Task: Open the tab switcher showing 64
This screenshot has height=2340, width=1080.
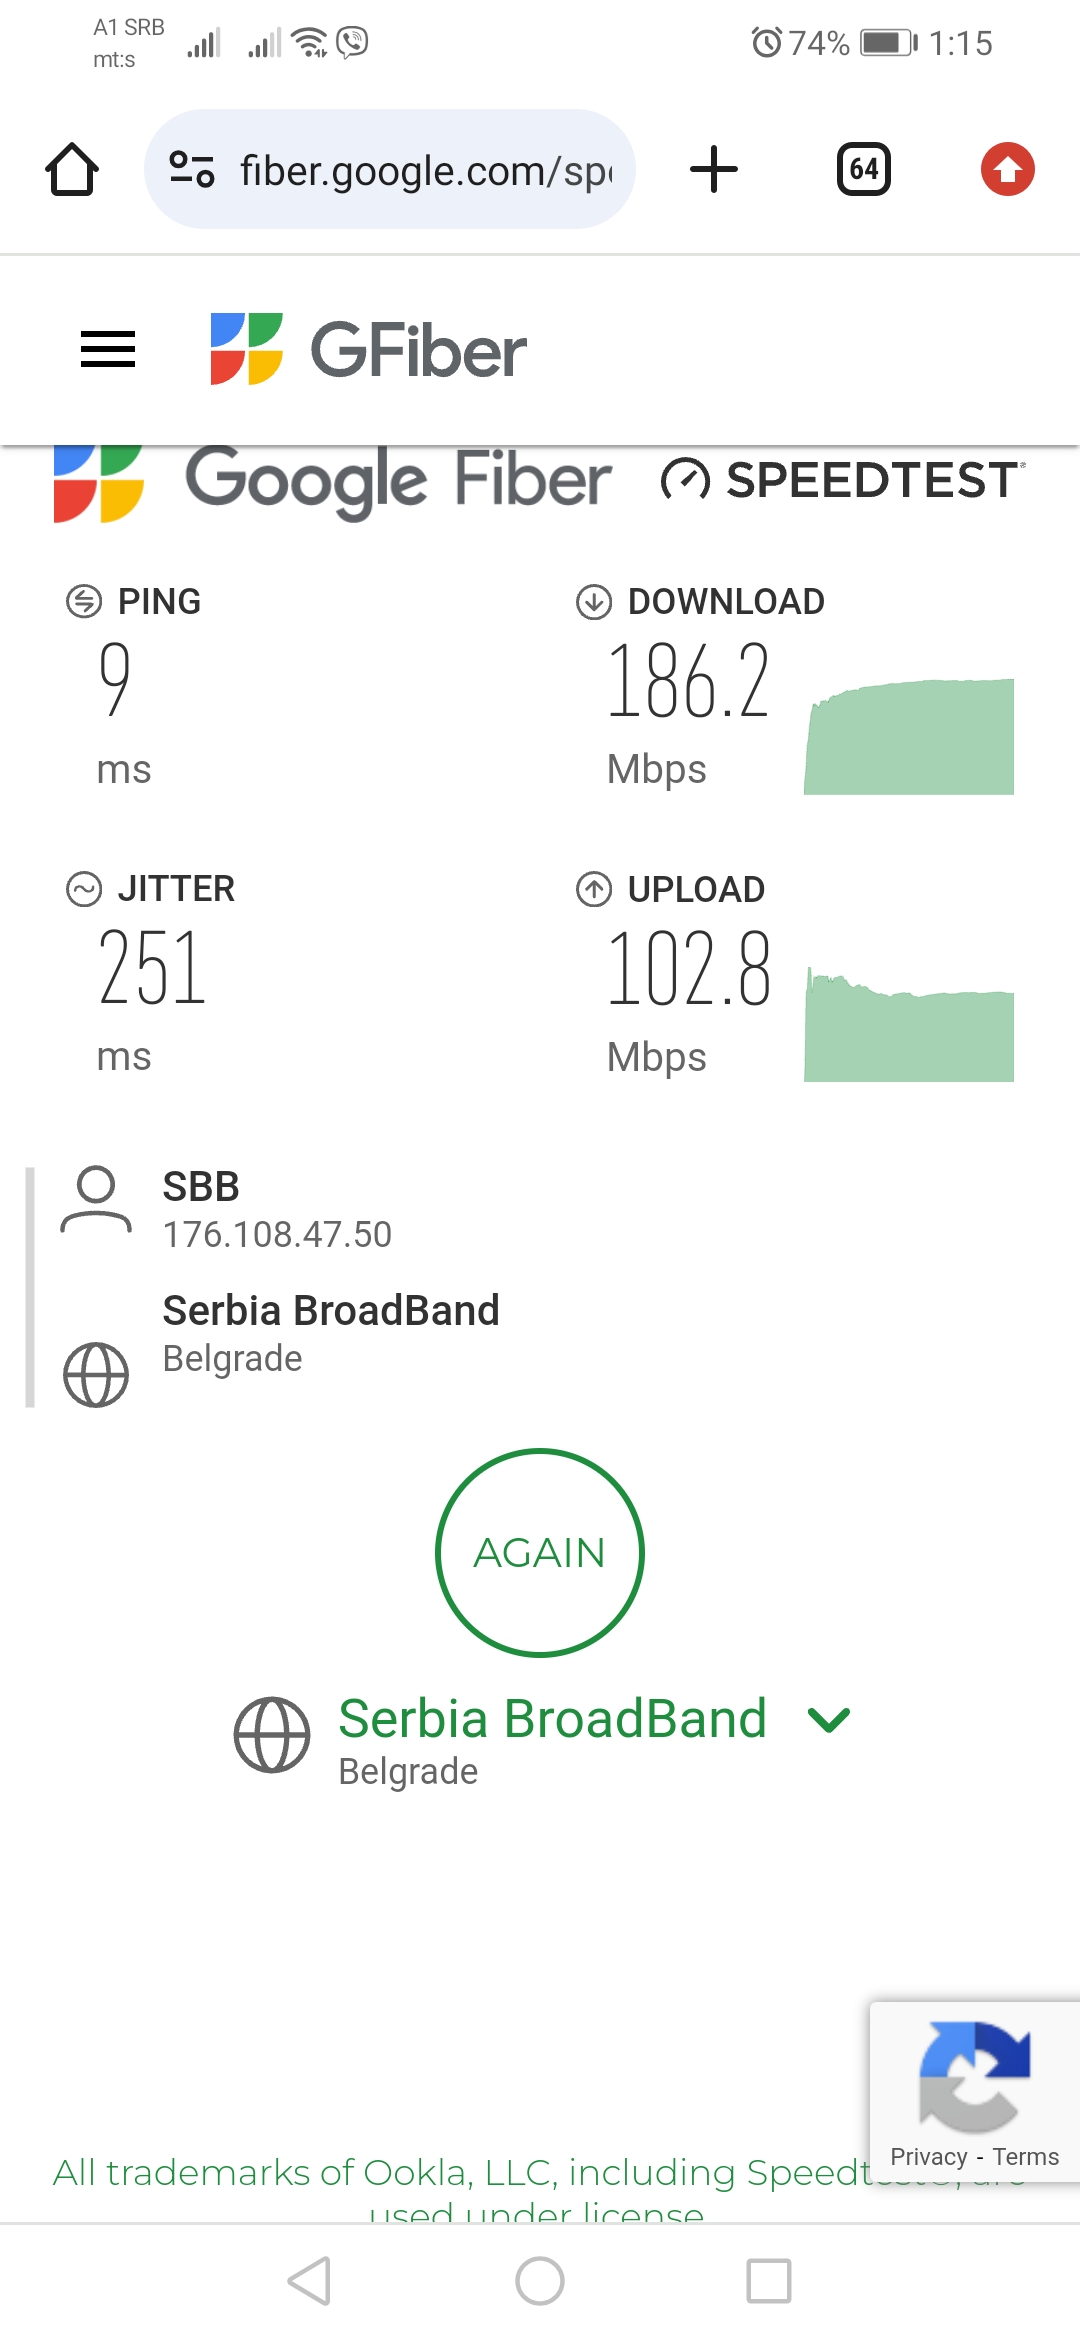Action: (x=863, y=169)
